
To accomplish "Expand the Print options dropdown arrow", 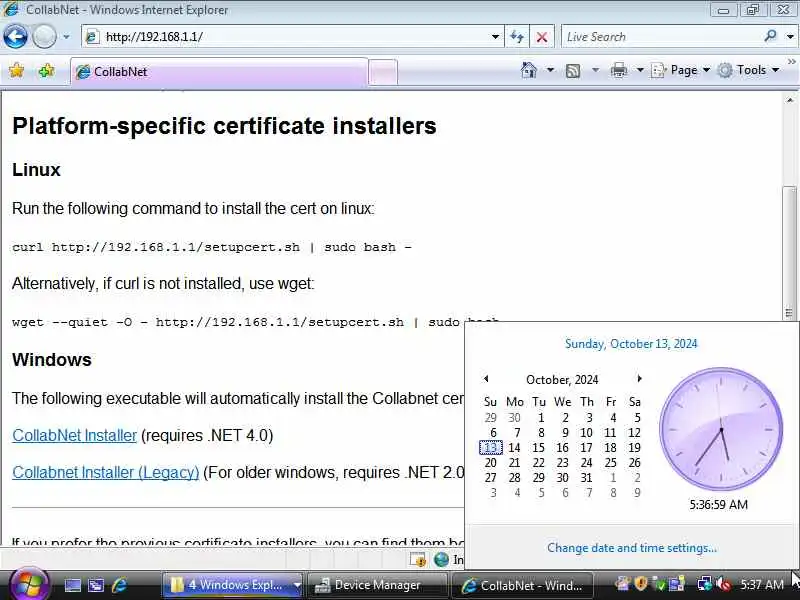I will coord(640,70).
